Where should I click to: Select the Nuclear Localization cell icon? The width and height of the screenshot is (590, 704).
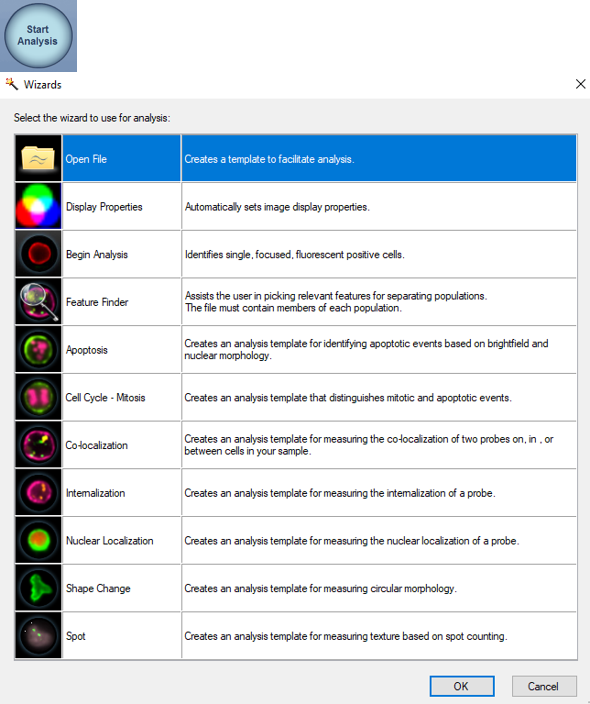pos(38,540)
